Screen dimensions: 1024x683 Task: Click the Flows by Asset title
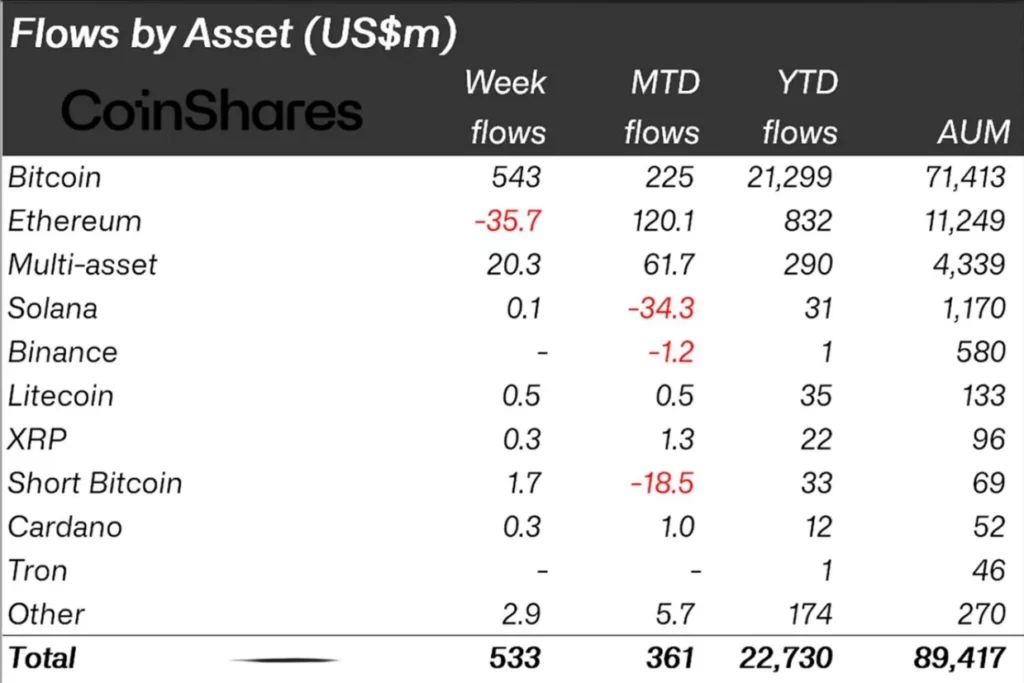[x=233, y=33]
